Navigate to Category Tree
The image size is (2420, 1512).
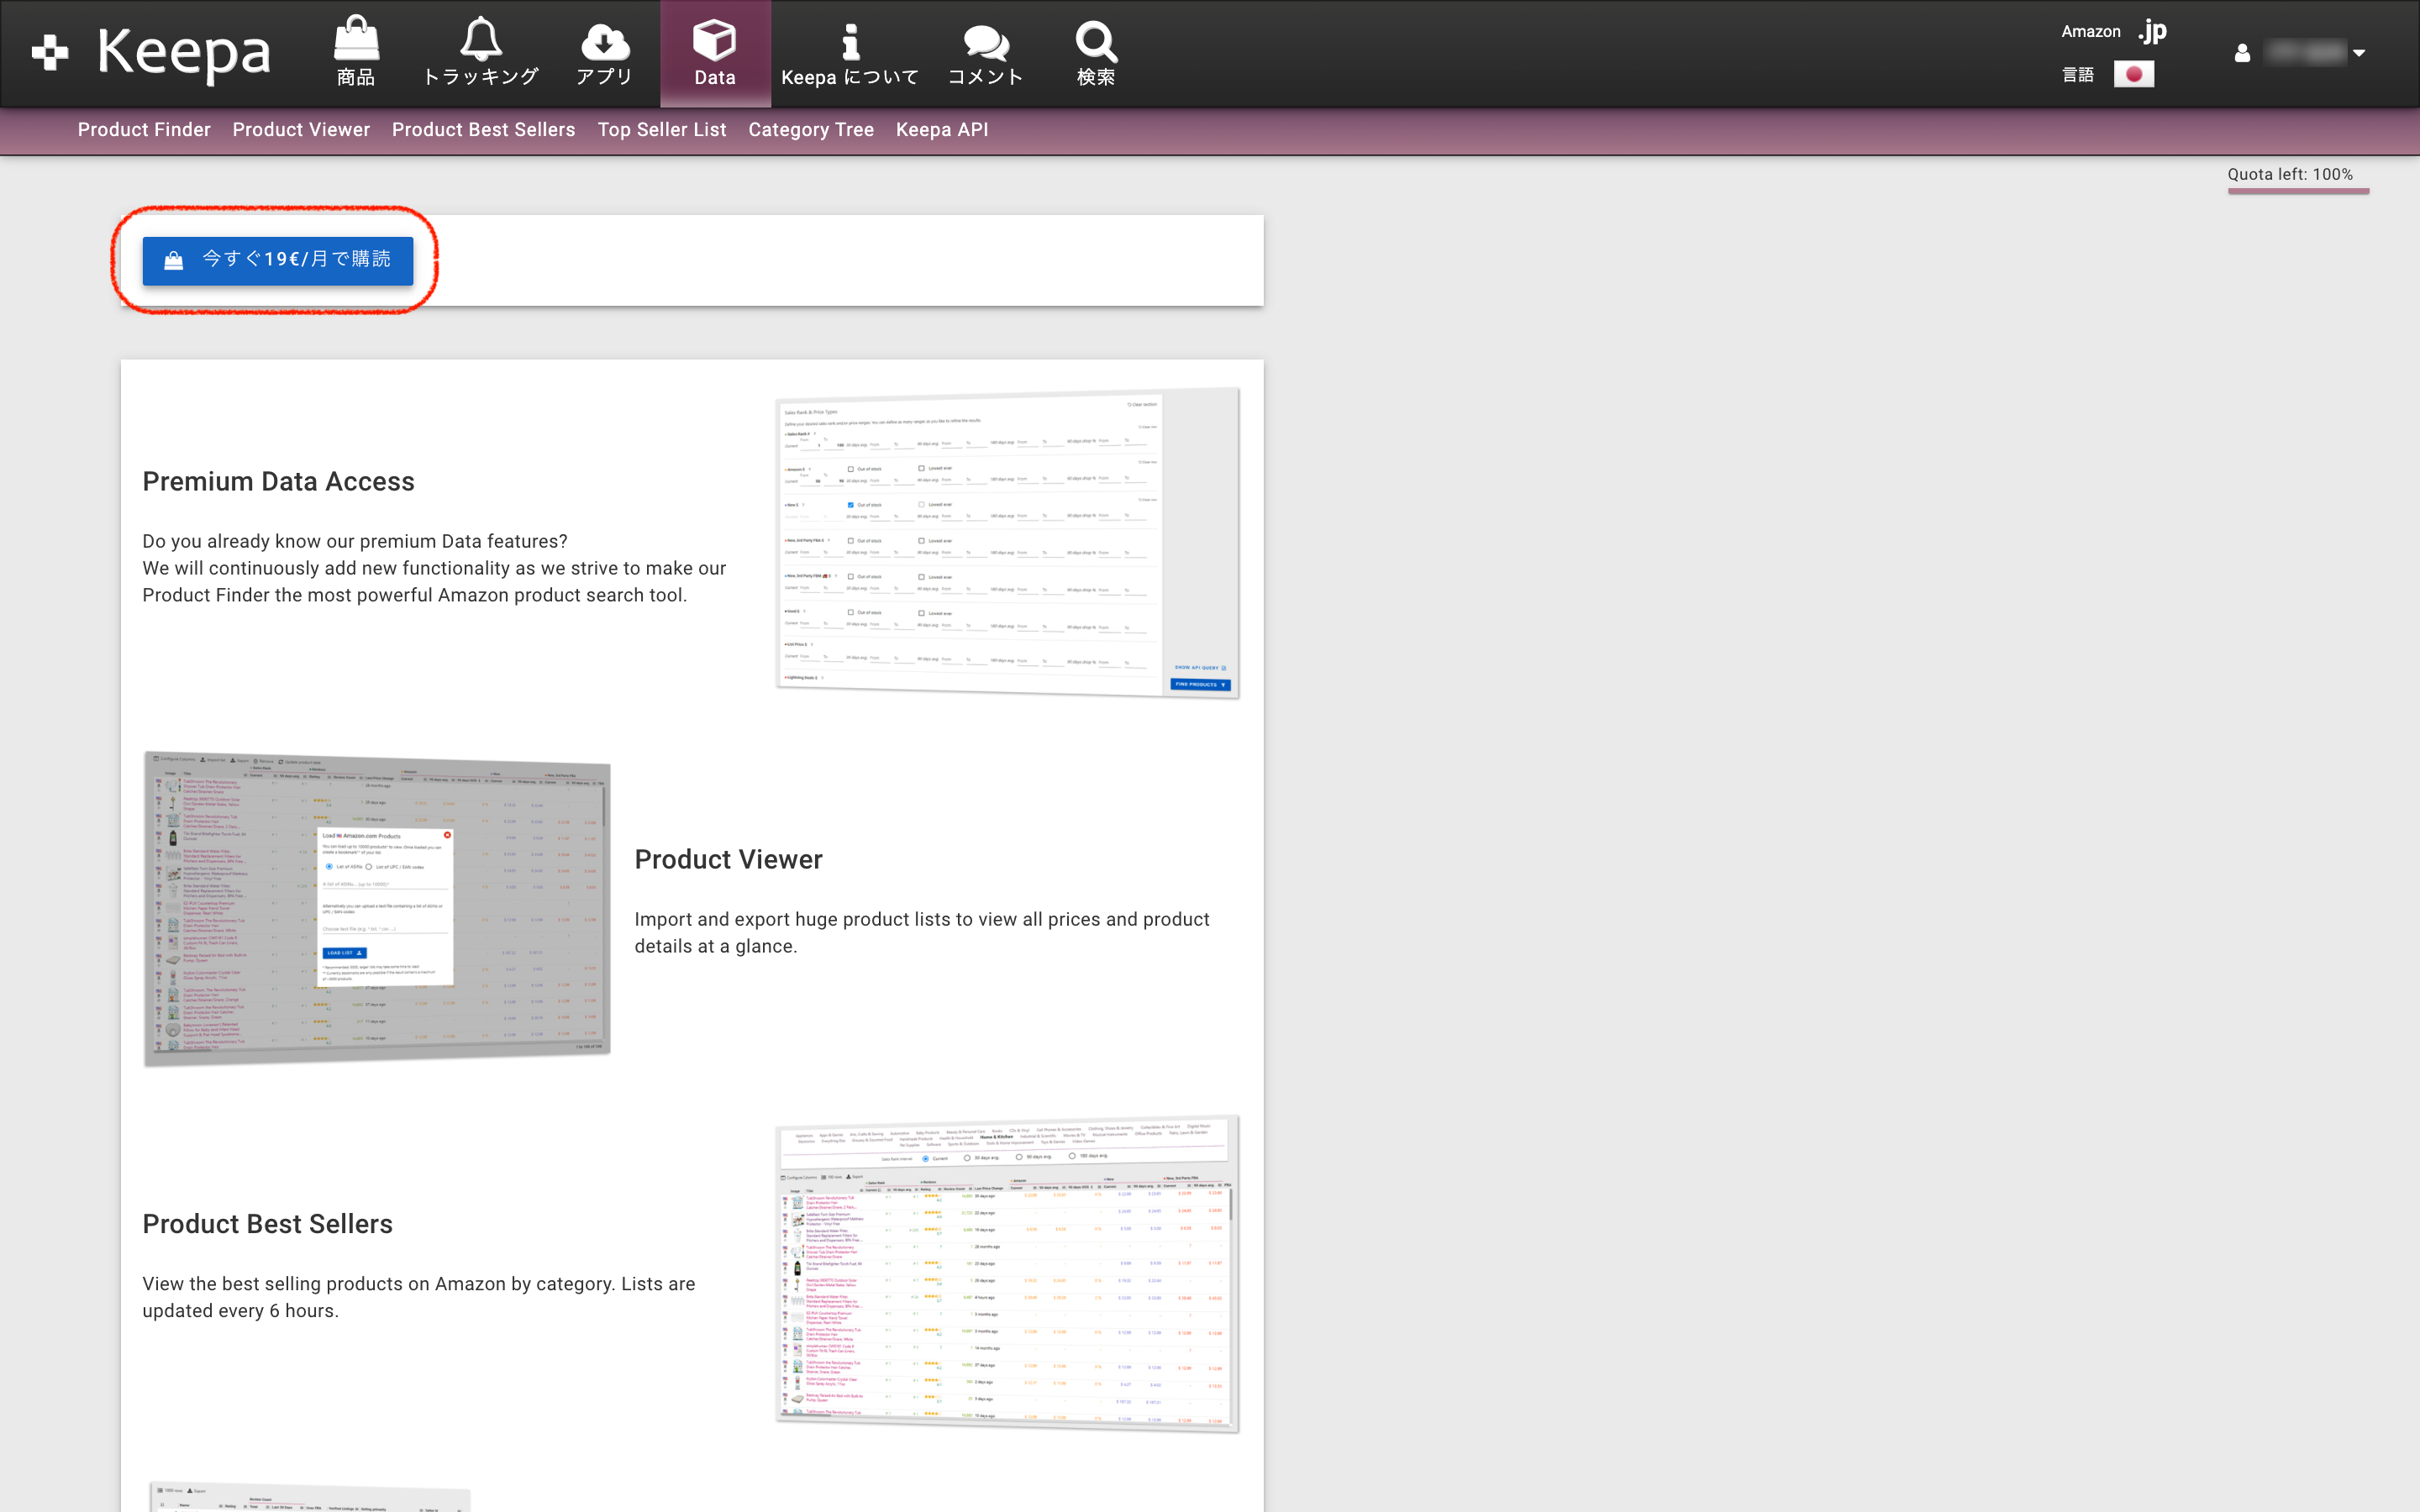click(x=810, y=130)
